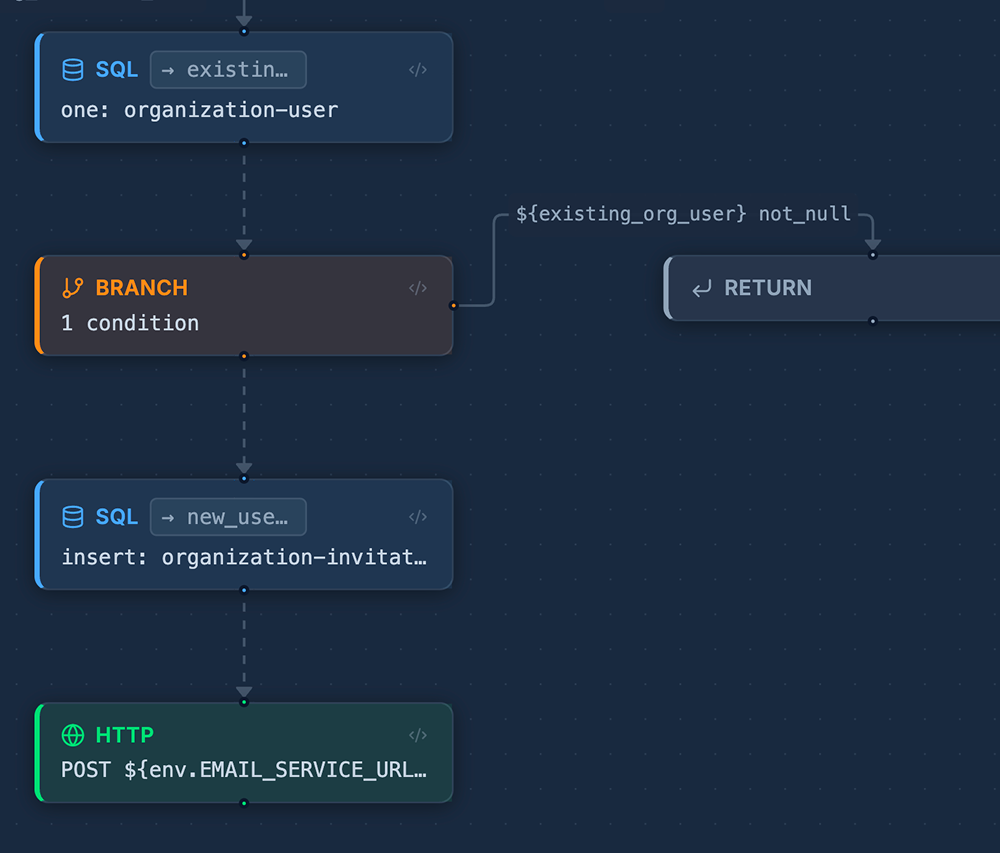Click the dashed connector between BRANCH and insert nodes

pos(244,415)
